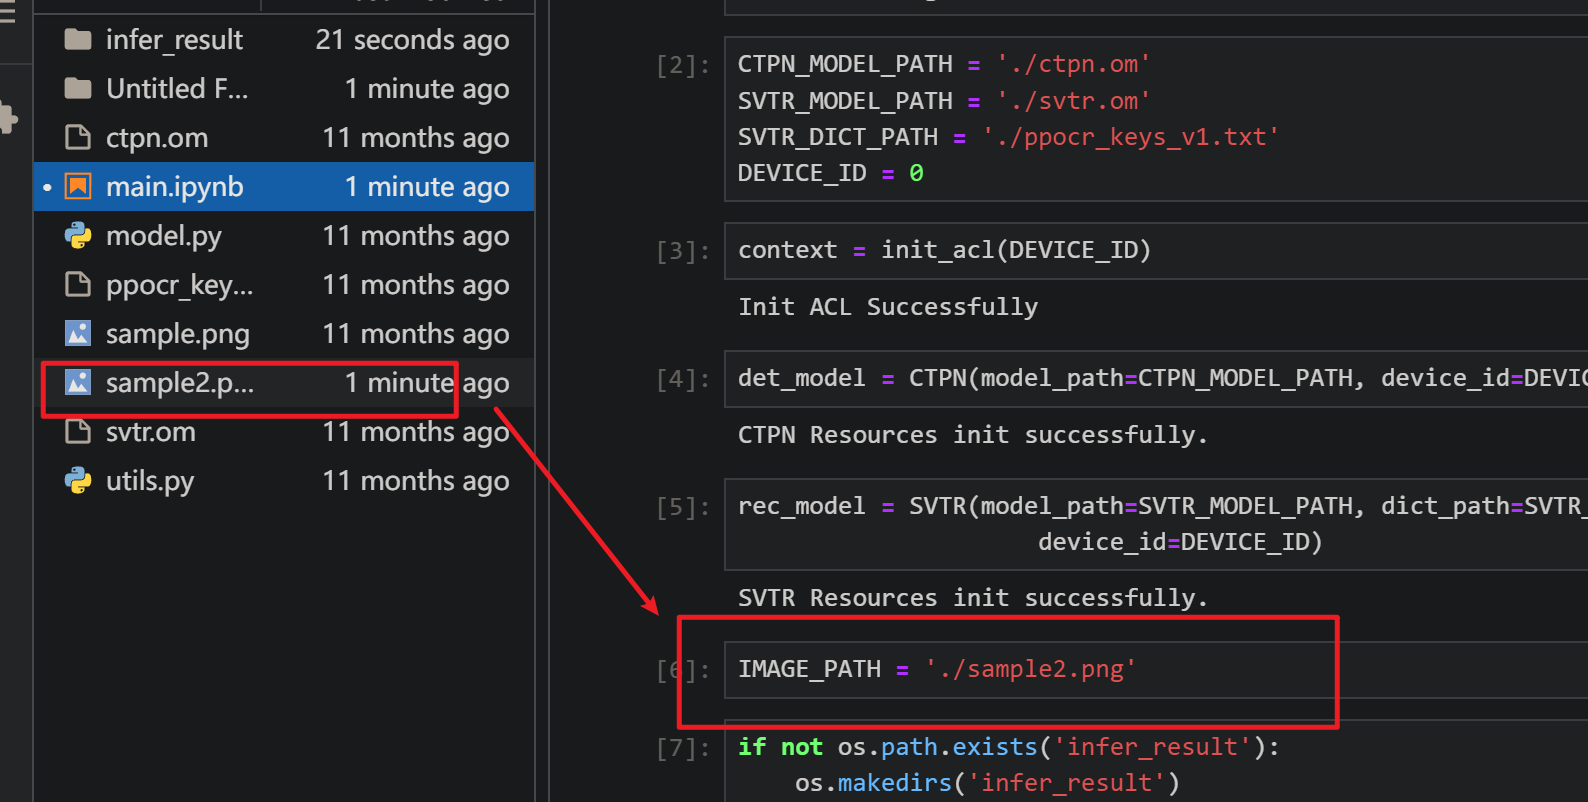Click into cell 3 init_acl code

coord(1156,250)
